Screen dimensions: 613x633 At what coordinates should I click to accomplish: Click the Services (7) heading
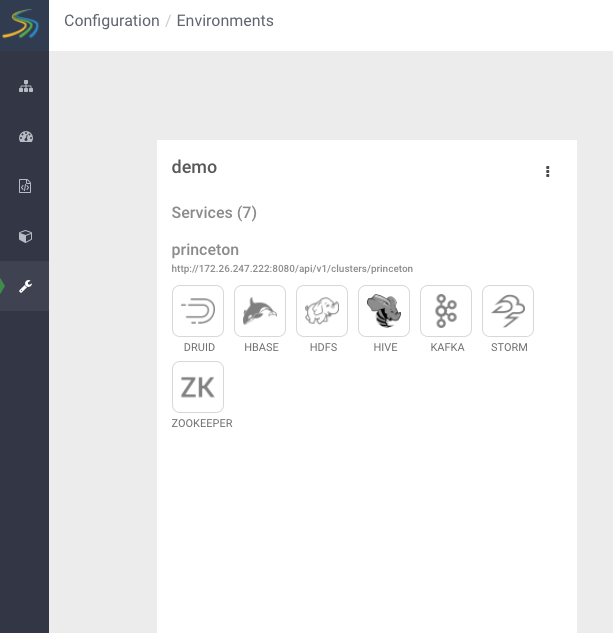pos(214,213)
